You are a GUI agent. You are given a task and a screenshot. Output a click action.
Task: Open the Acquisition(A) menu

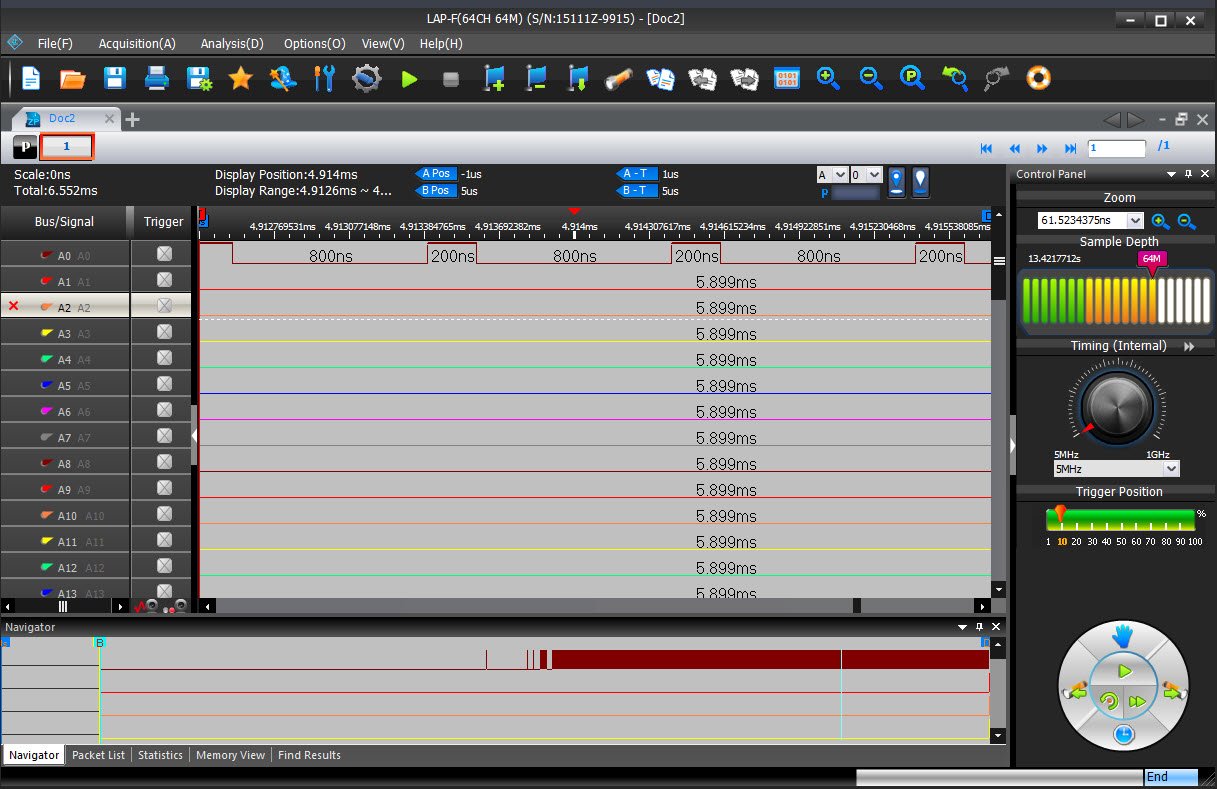click(137, 43)
